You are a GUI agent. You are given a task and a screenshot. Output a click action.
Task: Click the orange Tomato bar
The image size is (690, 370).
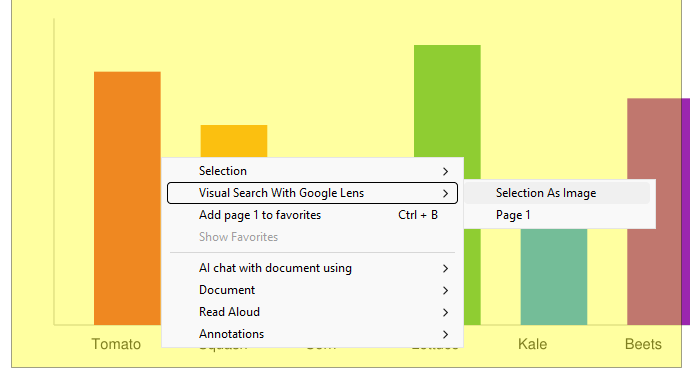tap(127, 198)
